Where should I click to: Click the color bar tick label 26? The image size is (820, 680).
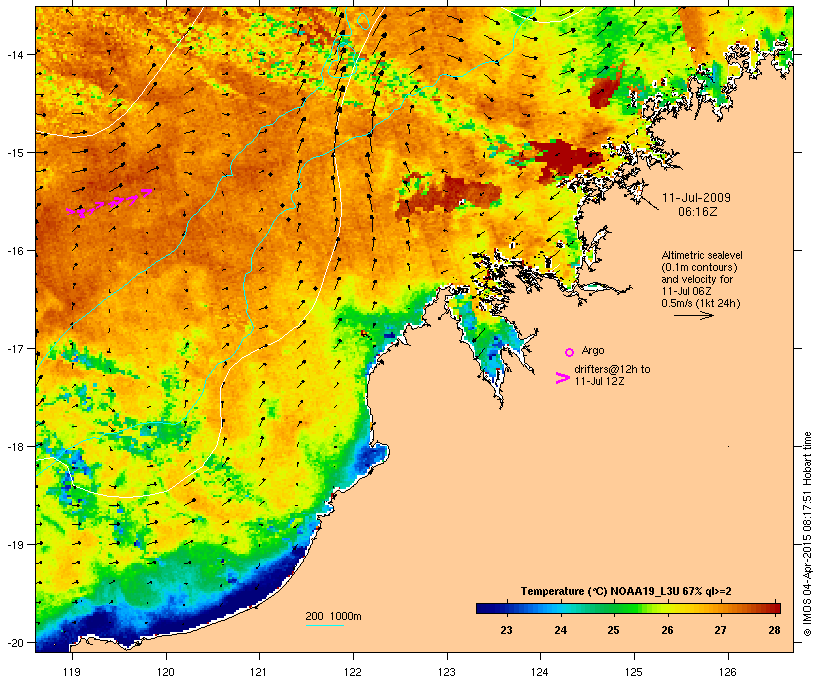click(667, 630)
